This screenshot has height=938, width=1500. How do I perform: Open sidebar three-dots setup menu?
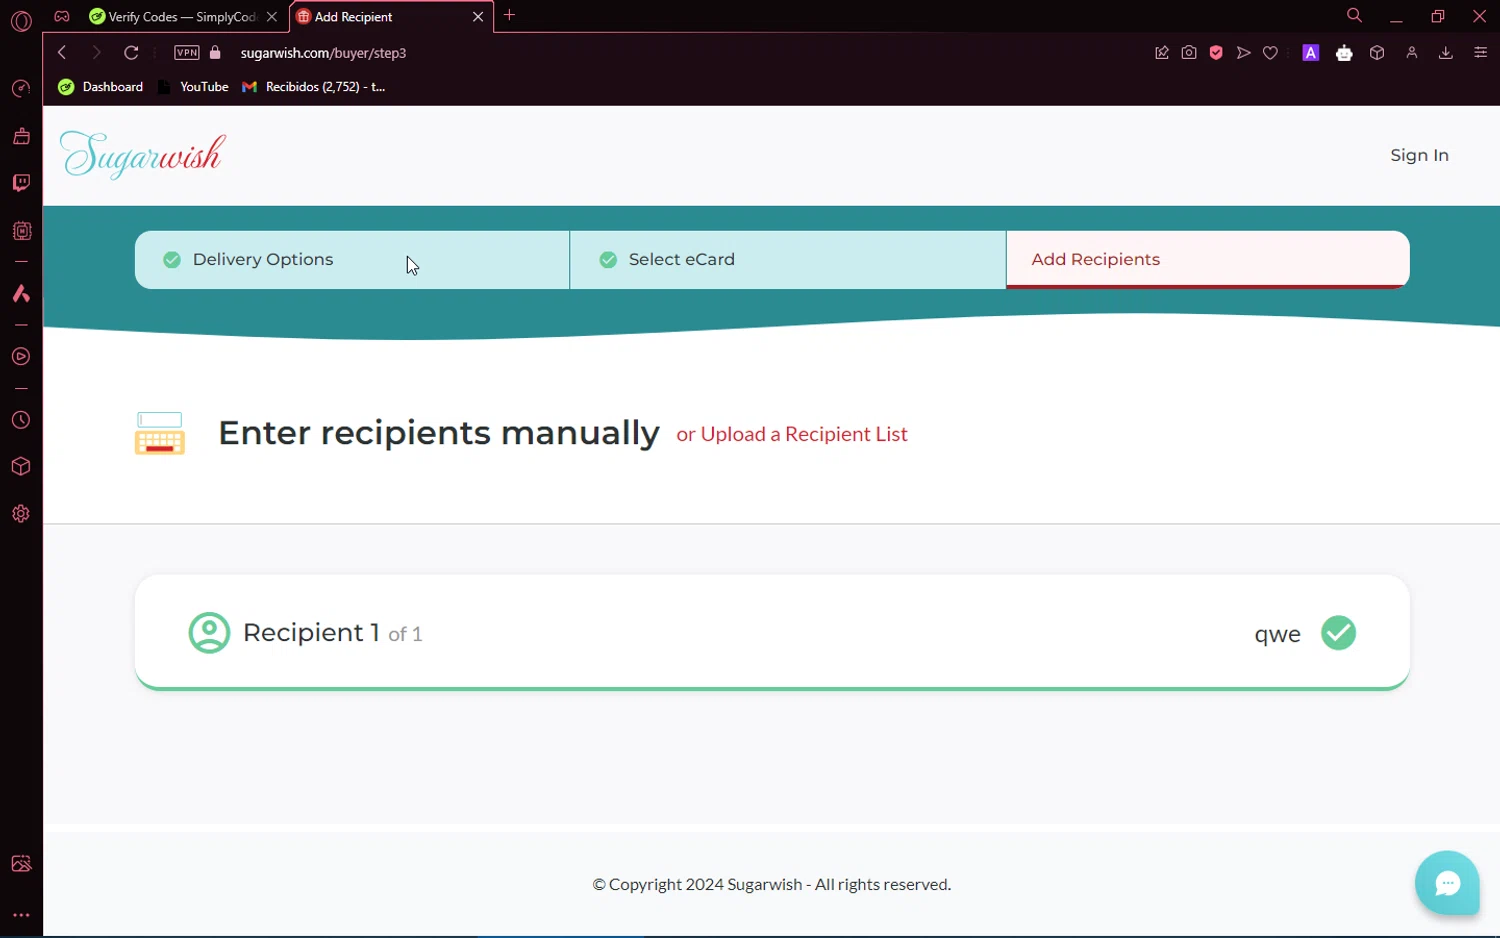(21, 915)
